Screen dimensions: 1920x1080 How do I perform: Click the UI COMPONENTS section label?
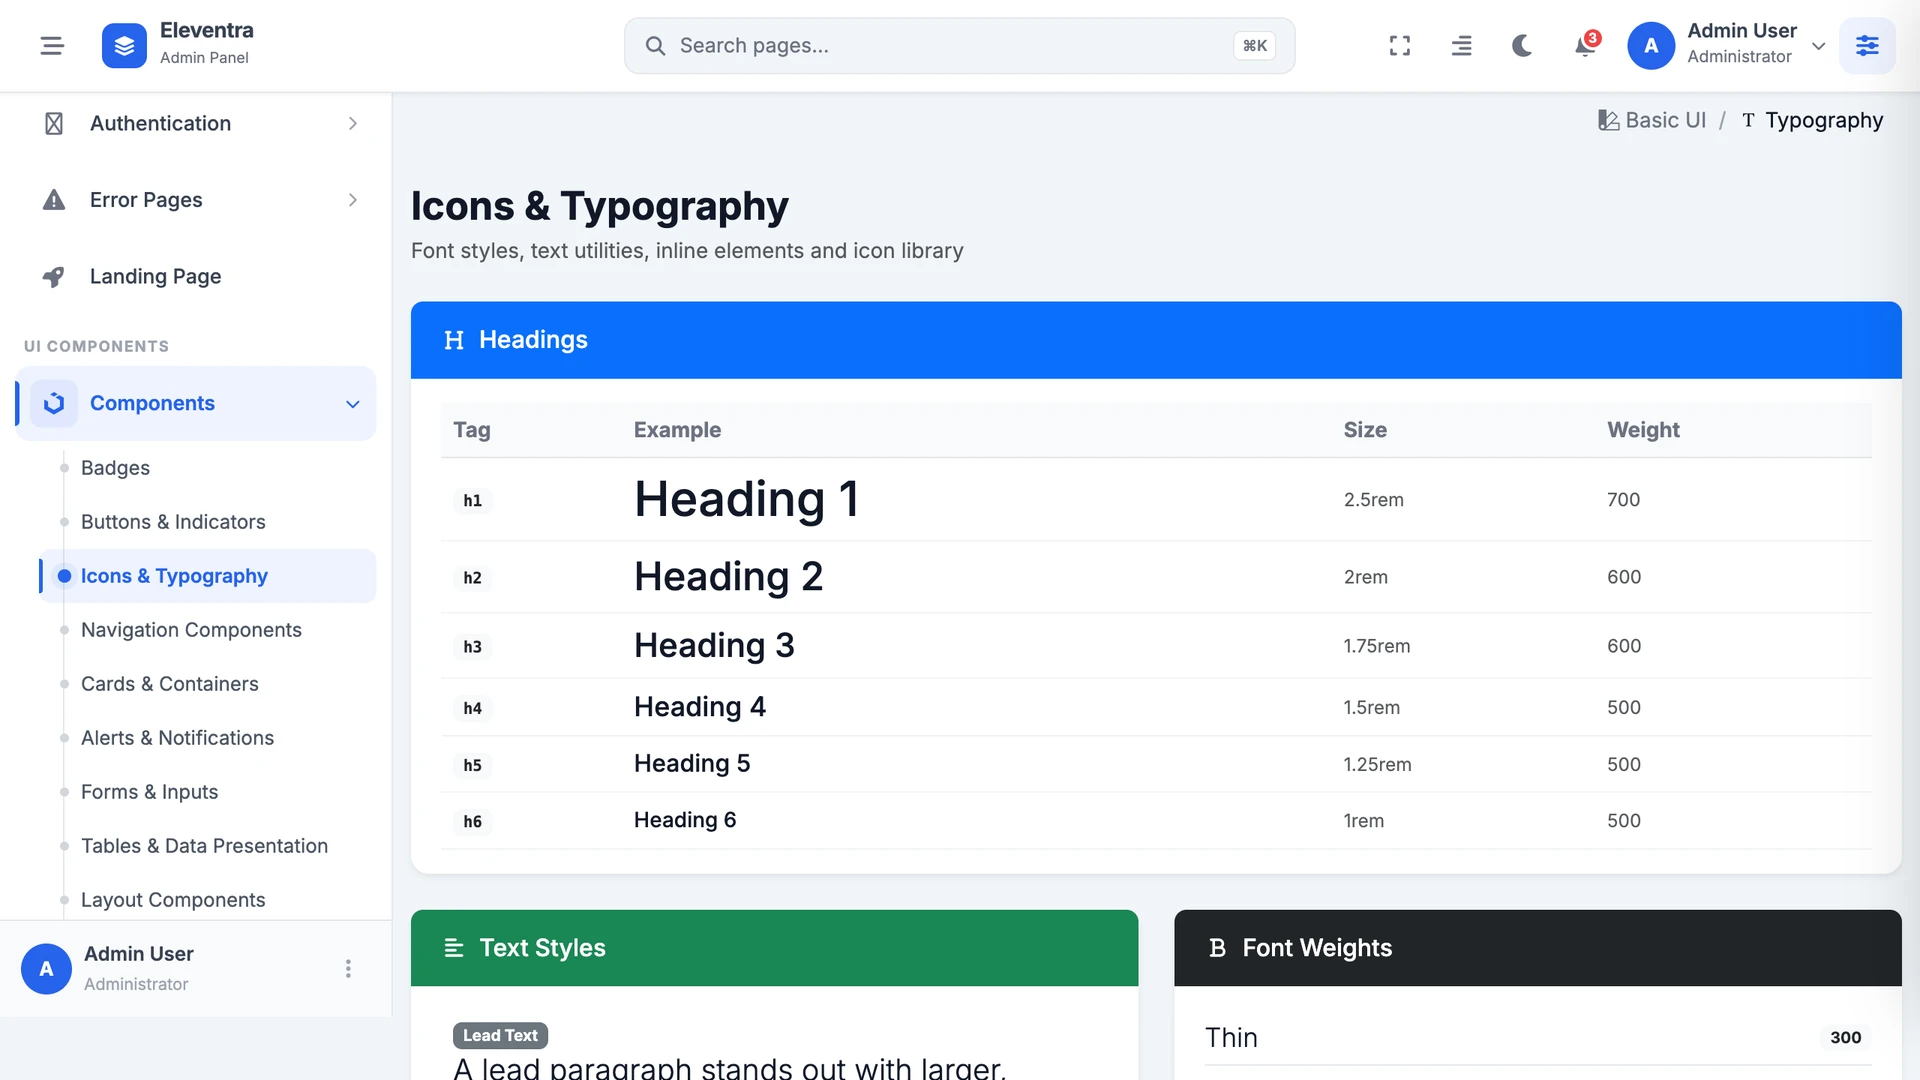(96, 346)
